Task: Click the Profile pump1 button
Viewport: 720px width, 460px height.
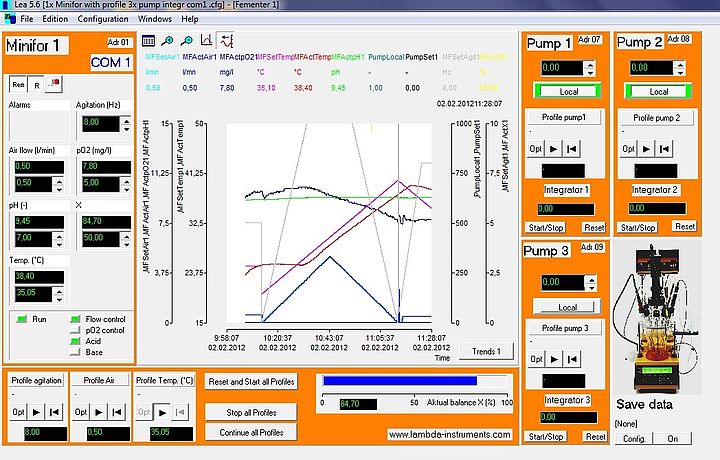Action: [x=564, y=118]
